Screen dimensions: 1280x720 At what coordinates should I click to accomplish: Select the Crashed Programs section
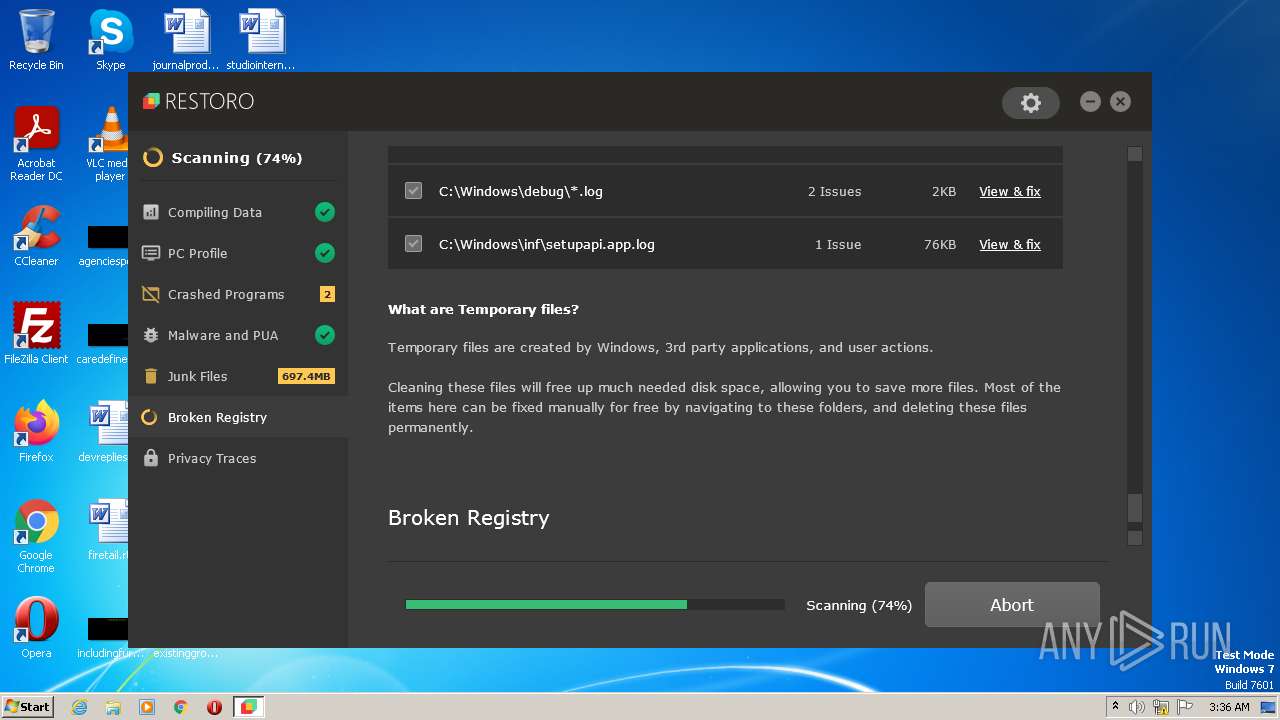(x=238, y=294)
